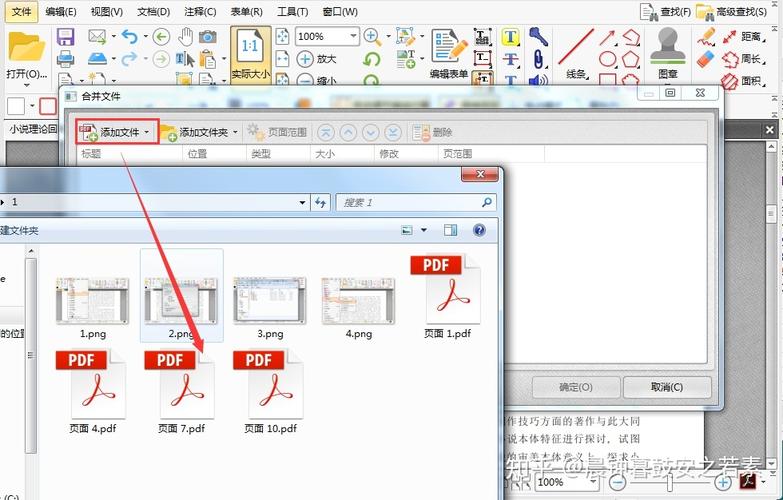Viewport: 783px width, 500px height.
Task: Open the view options dropdown in file browser
Action: tap(424, 230)
